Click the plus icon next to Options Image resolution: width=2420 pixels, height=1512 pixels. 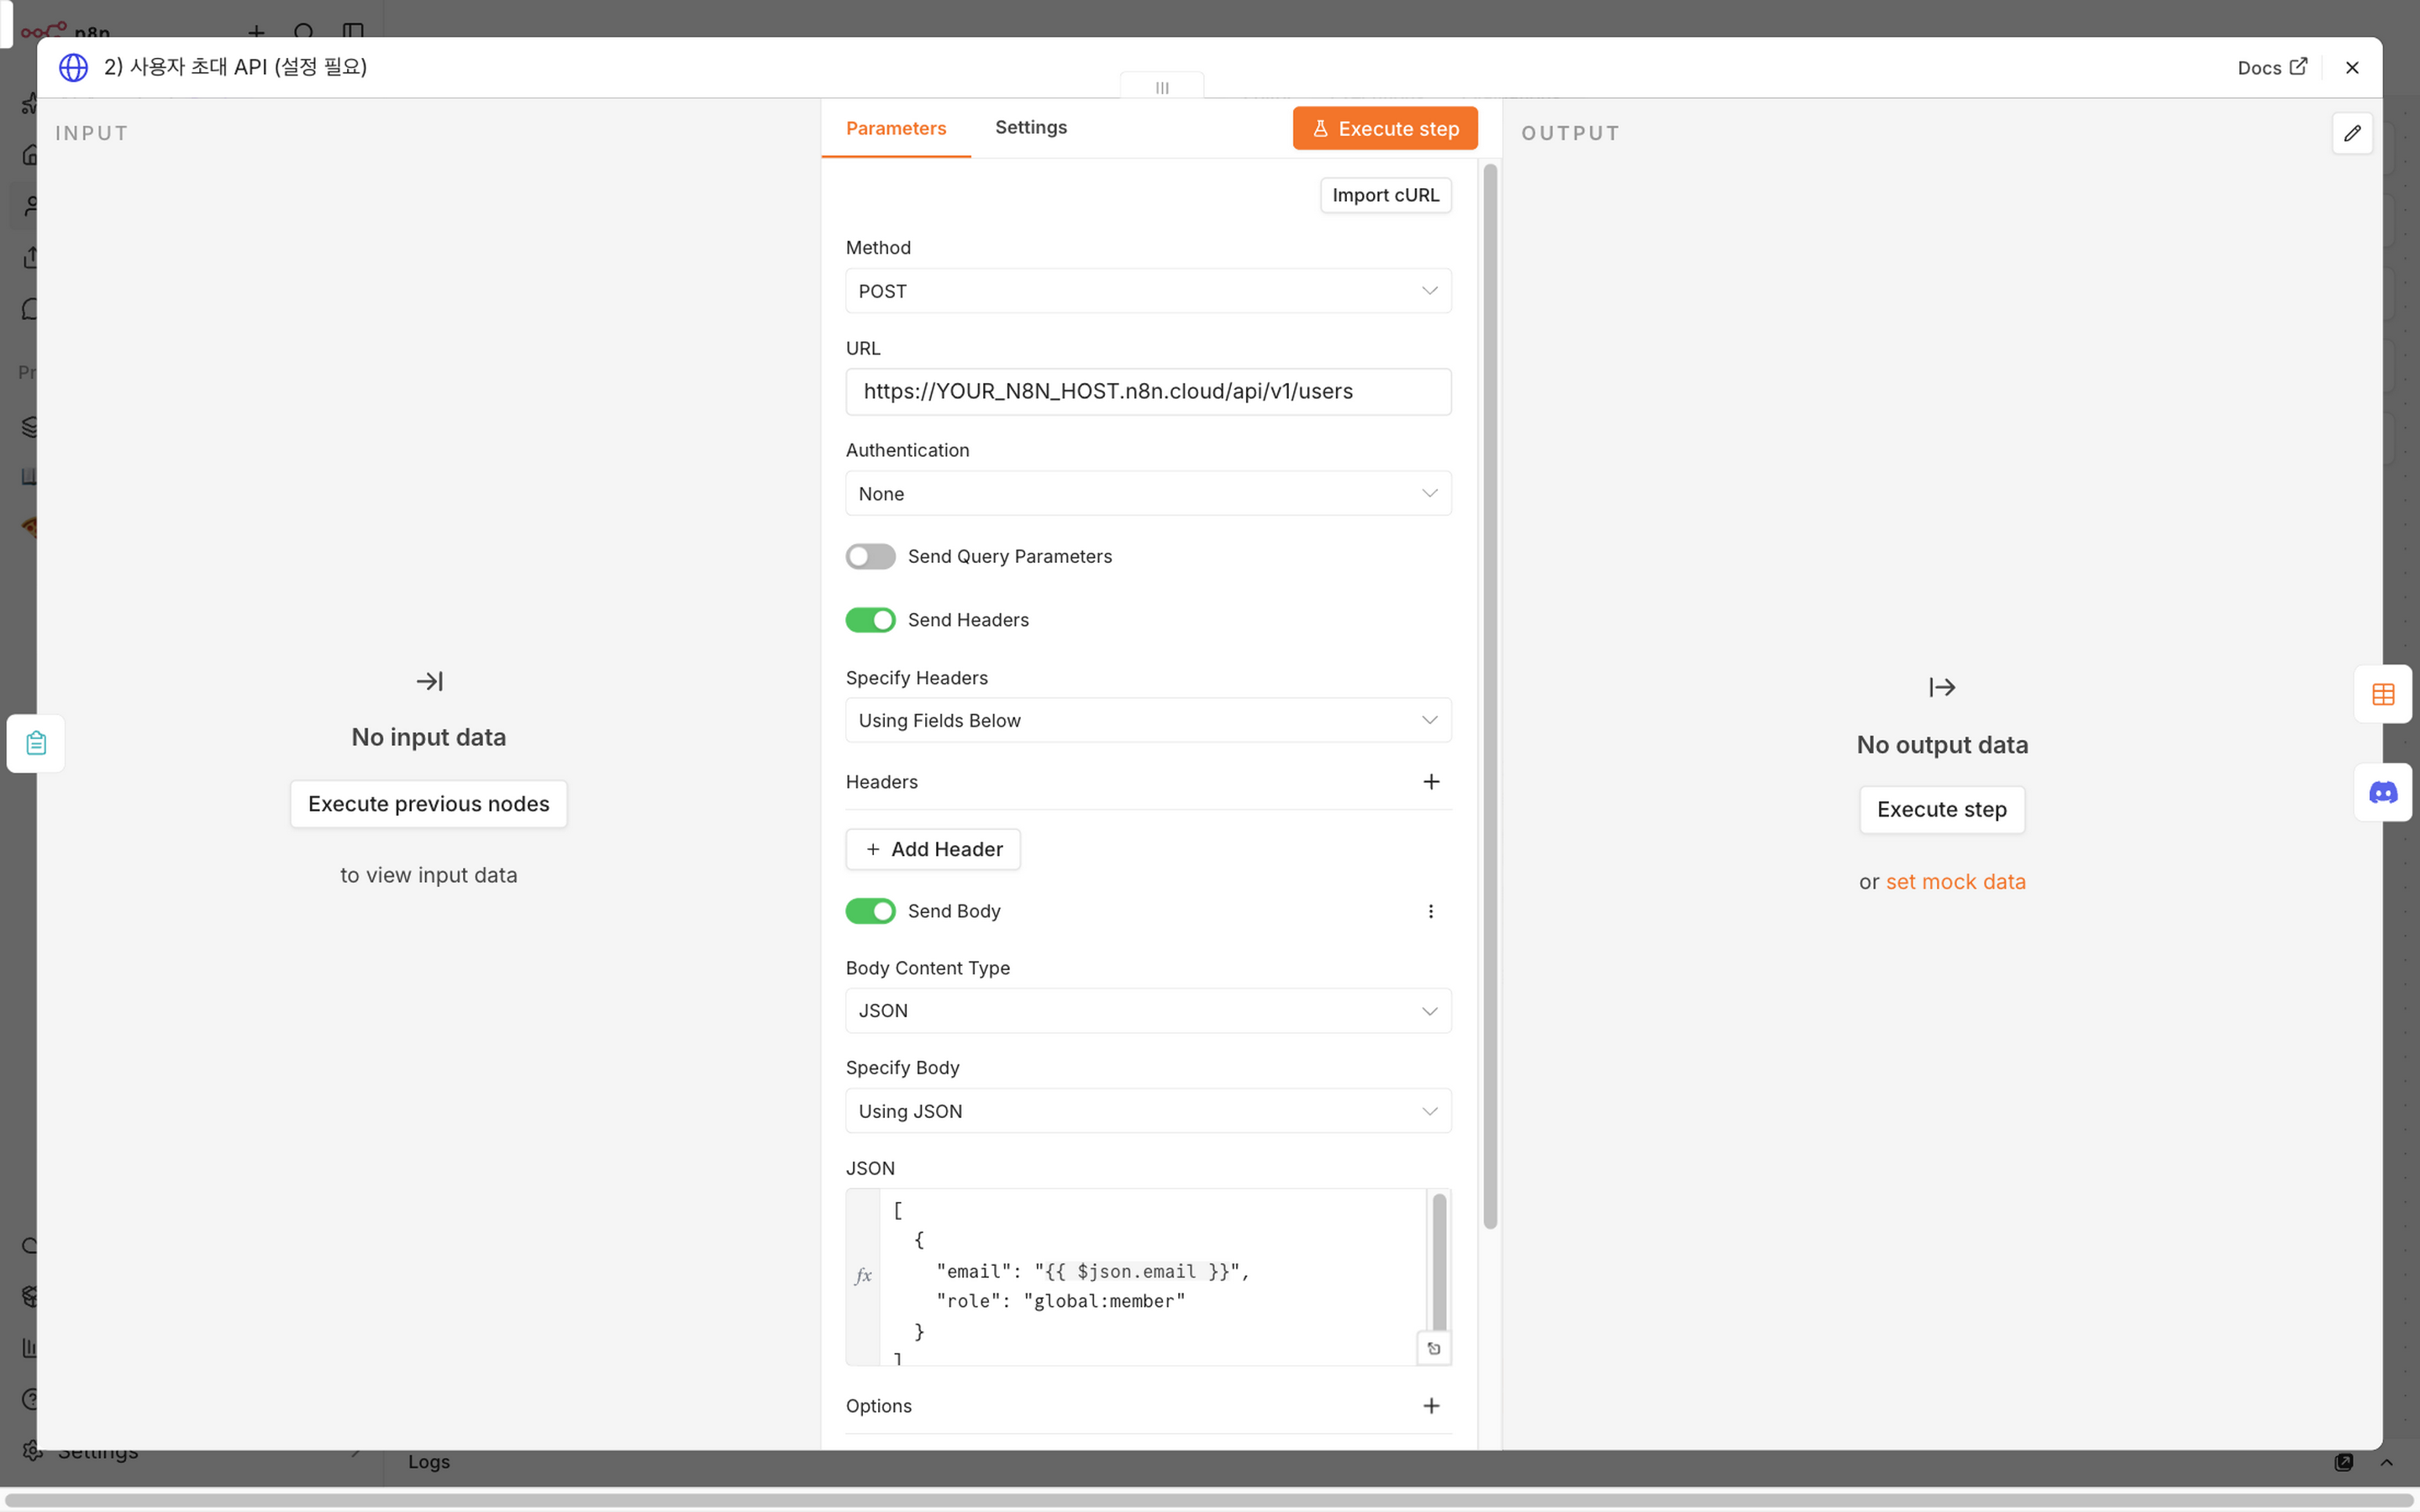1431,1406
